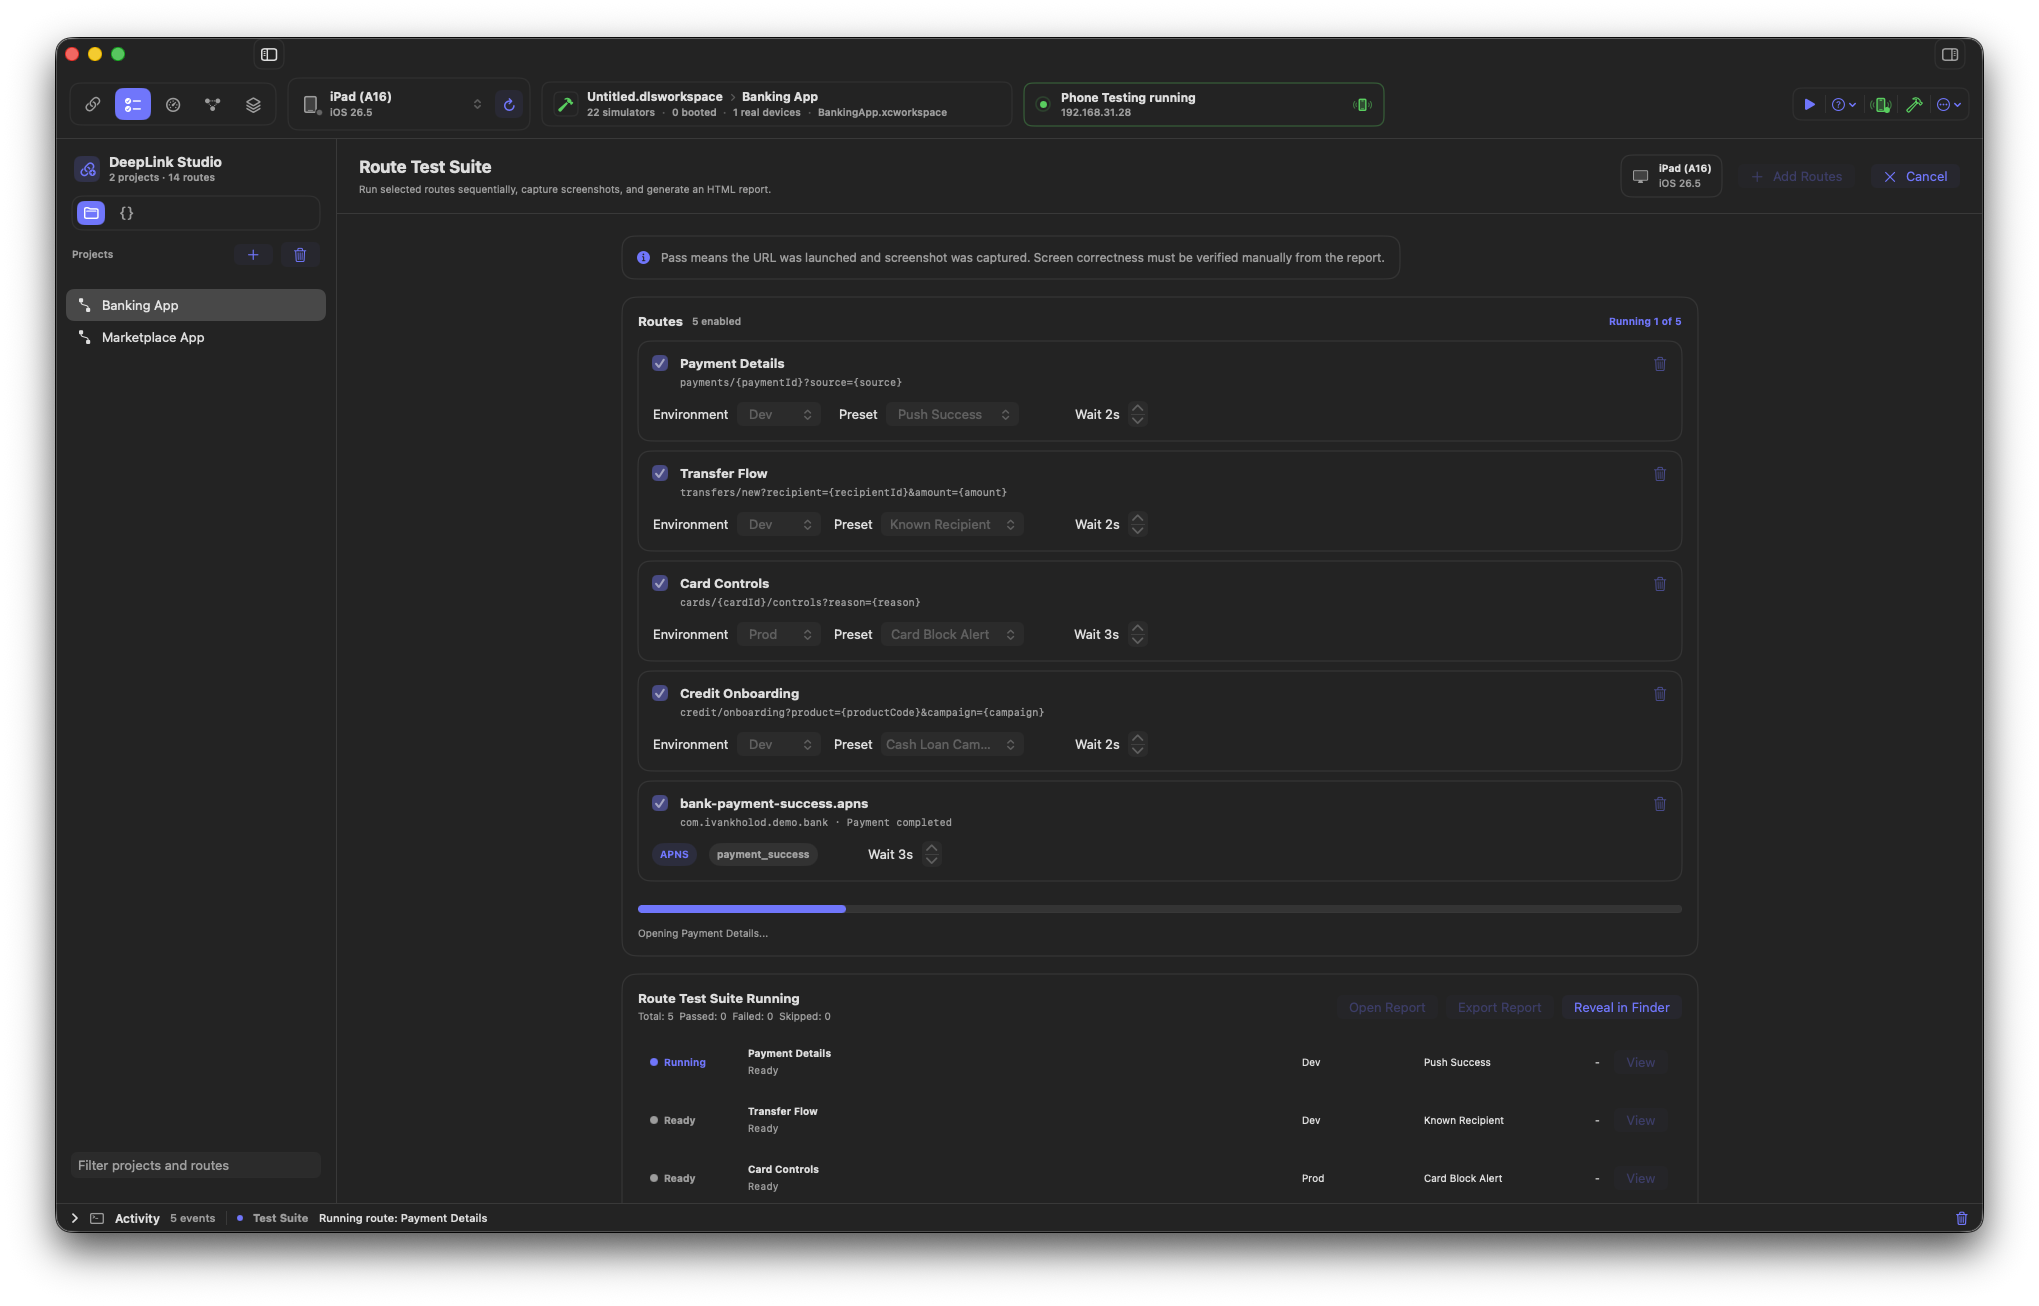Click Reveal in Finder
Image resolution: width=2039 pixels, height=1306 pixels.
coord(1621,1007)
